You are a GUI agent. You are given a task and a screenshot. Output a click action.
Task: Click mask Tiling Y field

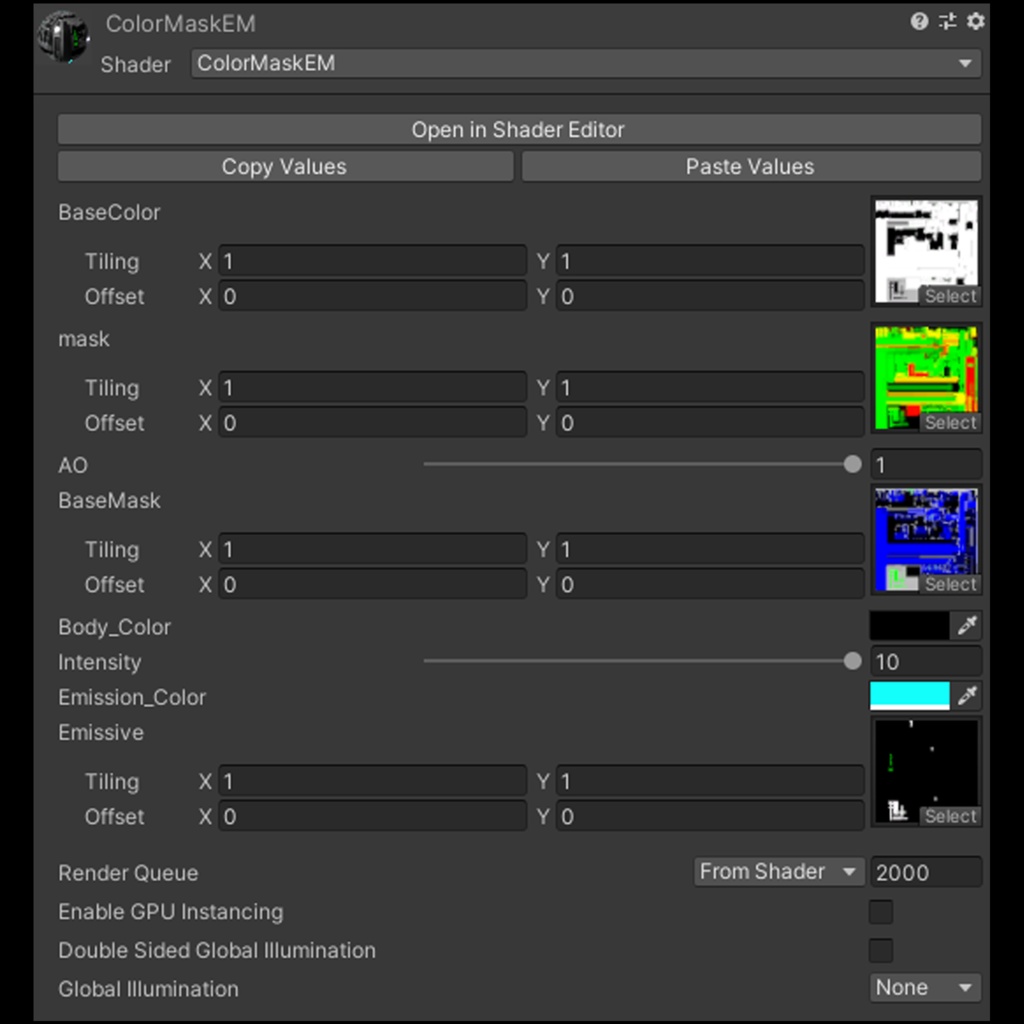coord(710,388)
